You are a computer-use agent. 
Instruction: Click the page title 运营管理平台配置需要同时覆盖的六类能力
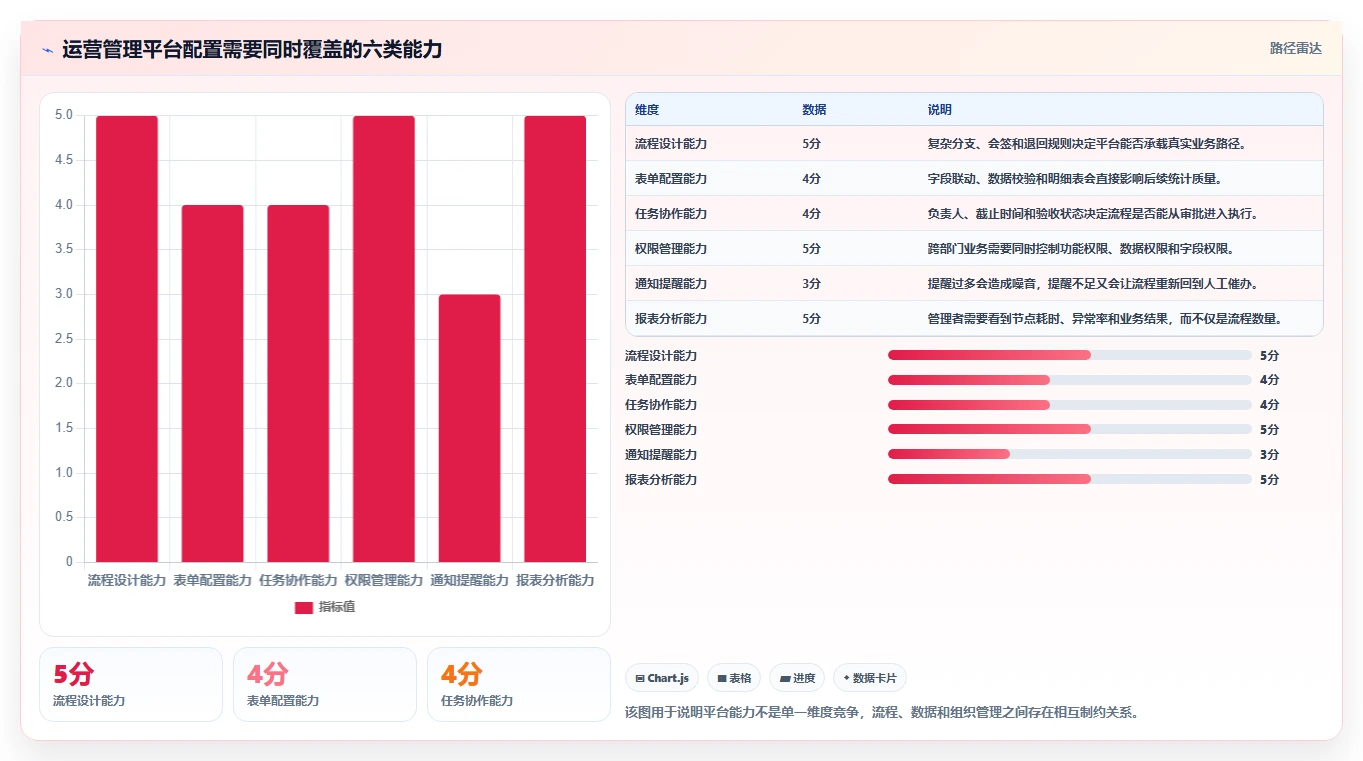click(x=252, y=49)
